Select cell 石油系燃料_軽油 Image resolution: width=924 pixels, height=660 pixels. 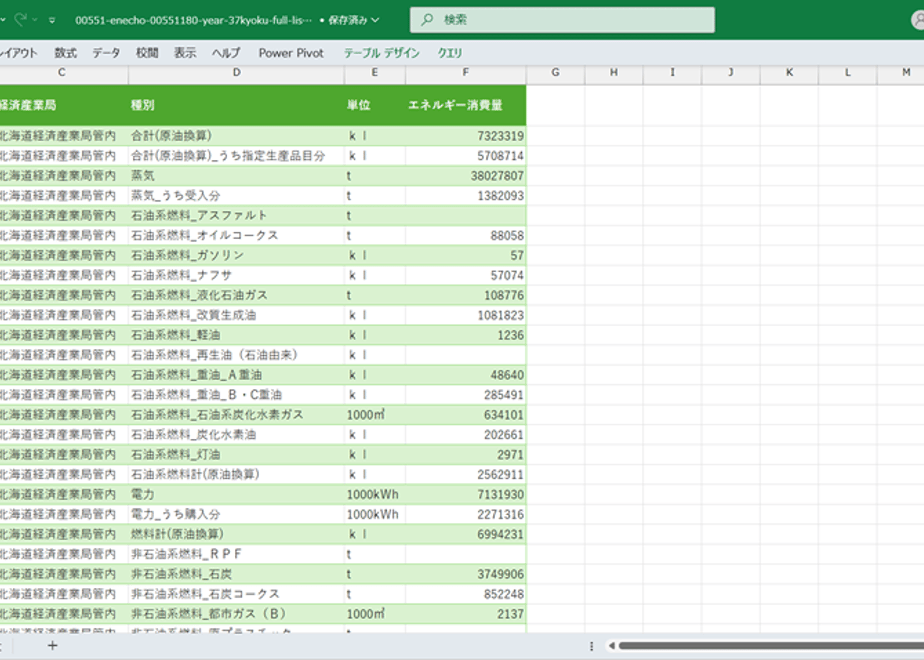click(x=236, y=335)
